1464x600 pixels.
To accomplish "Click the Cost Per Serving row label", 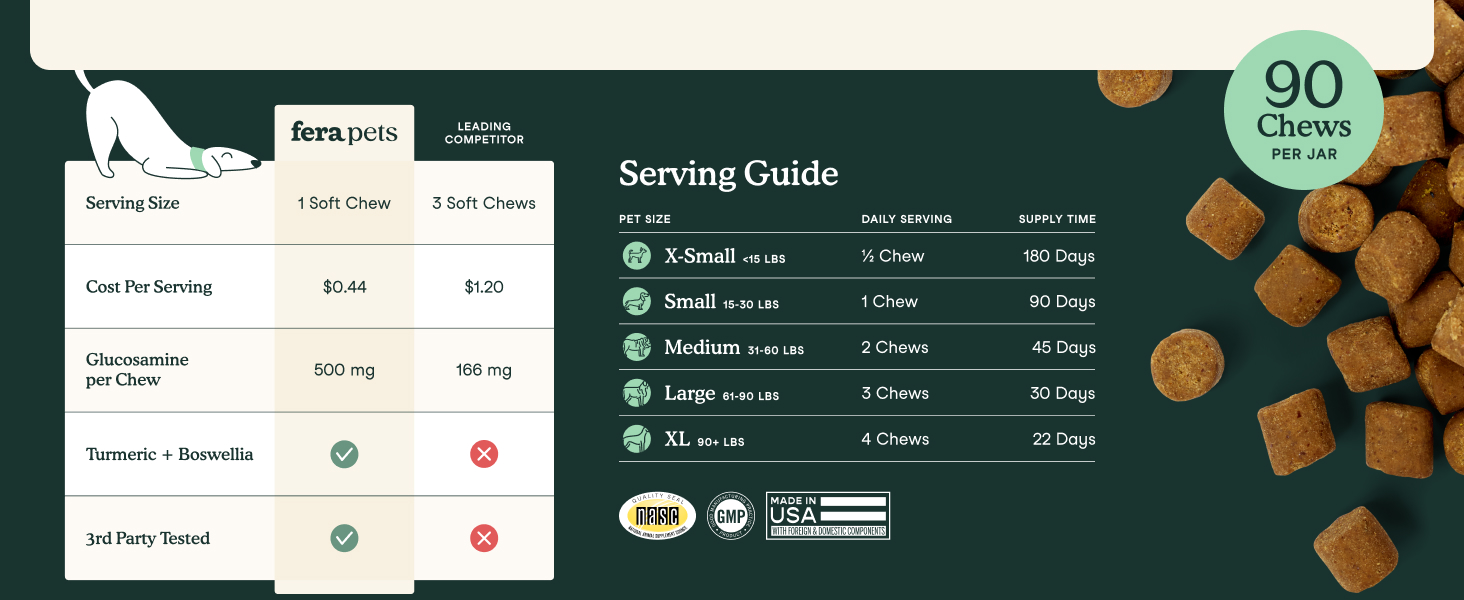I will [x=149, y=287].
